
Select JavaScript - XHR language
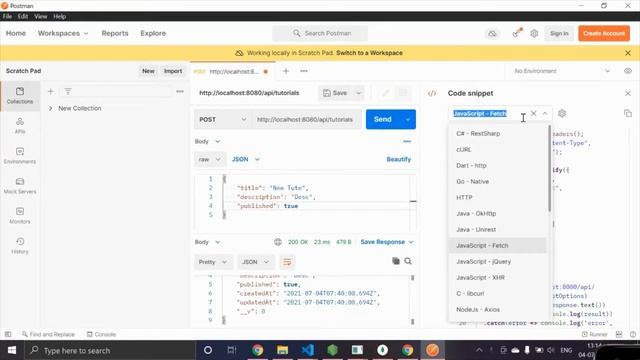click(x=498, y=278)
